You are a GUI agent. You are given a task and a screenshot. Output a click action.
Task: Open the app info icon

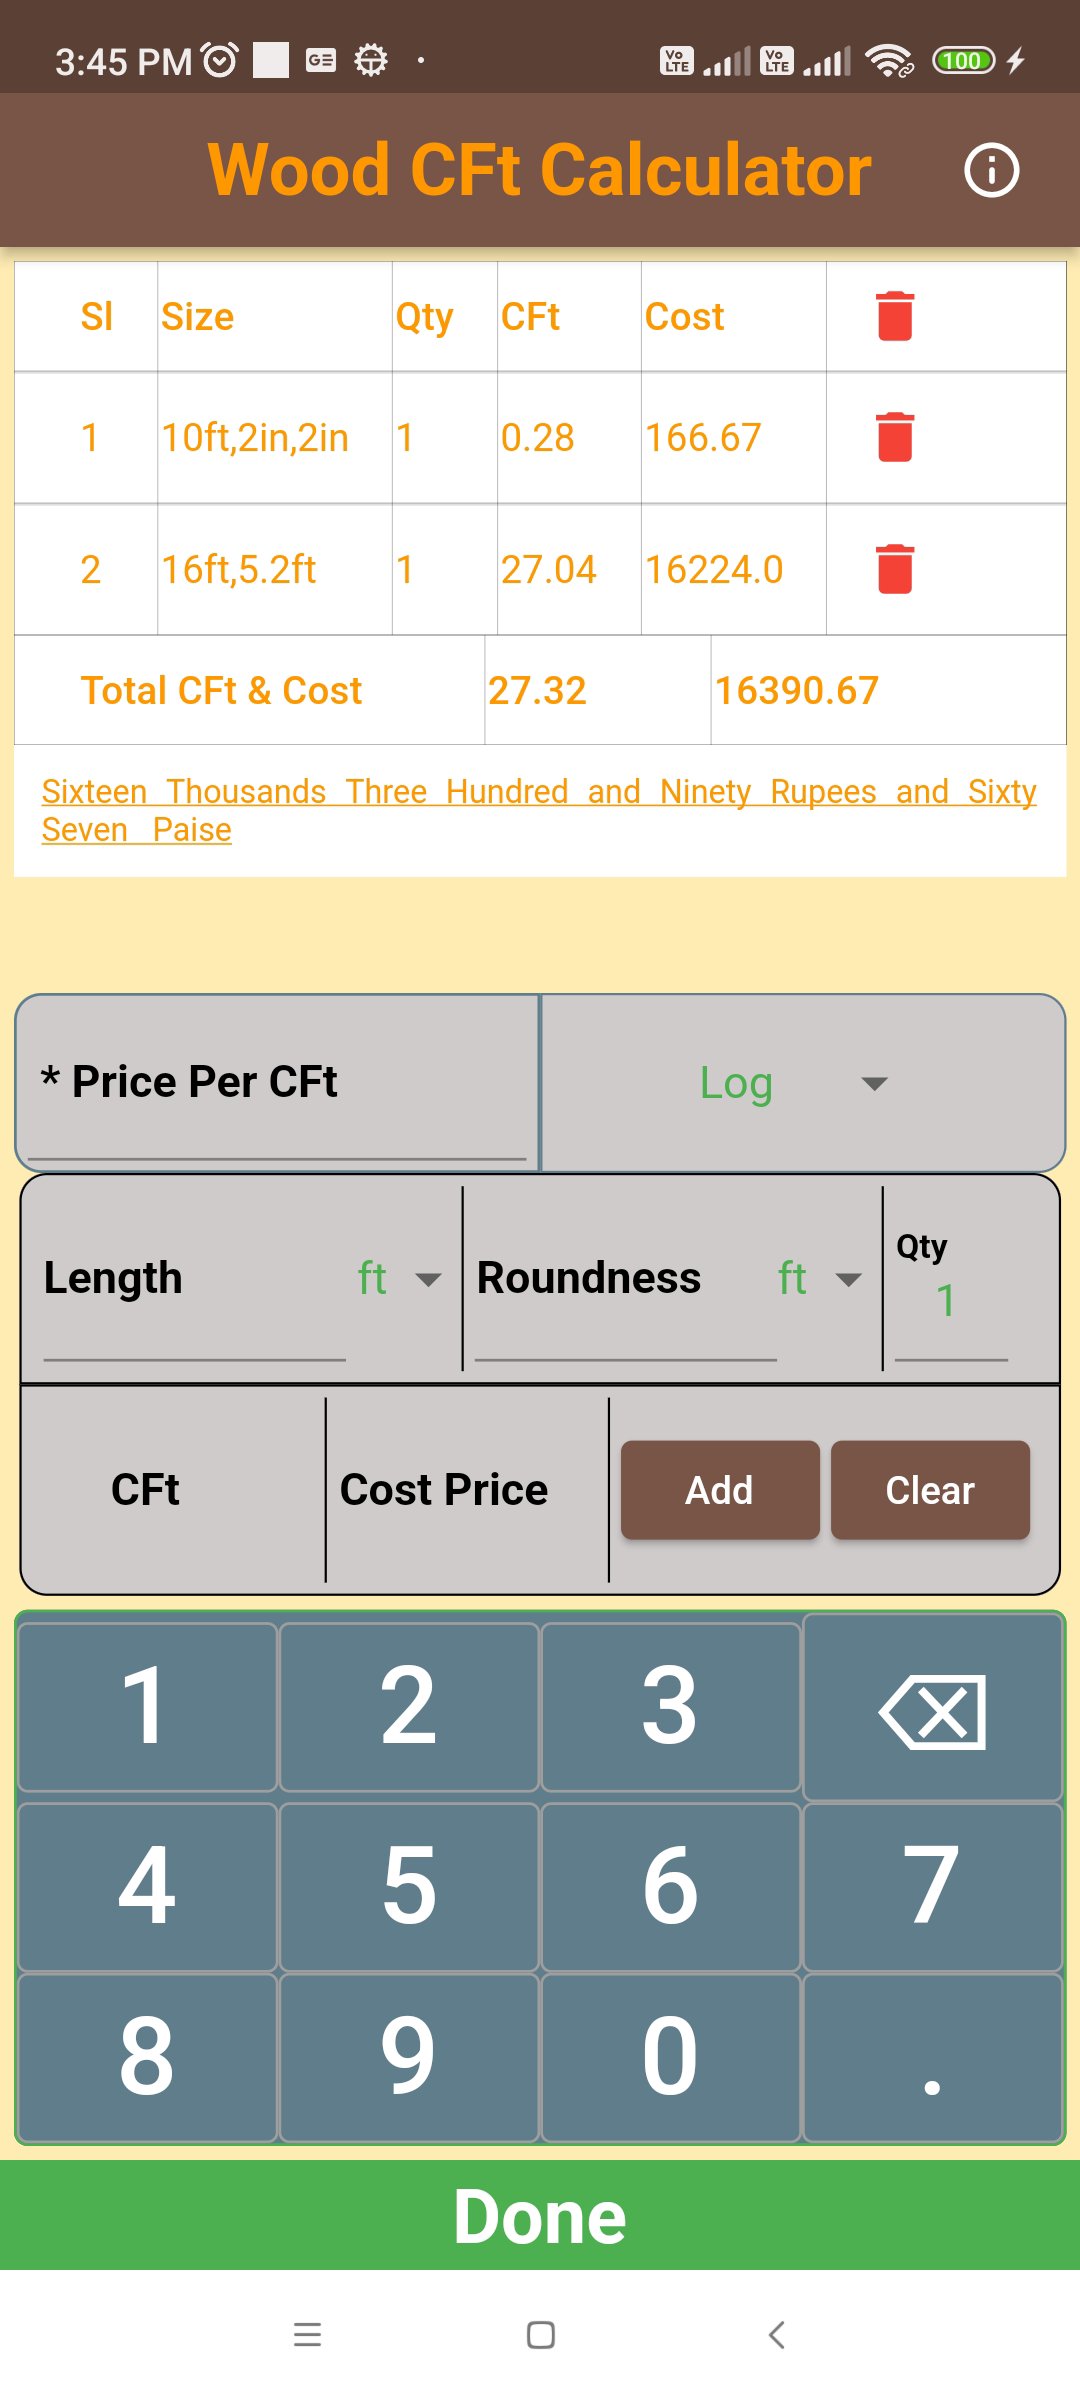click(x=991, y=170)
